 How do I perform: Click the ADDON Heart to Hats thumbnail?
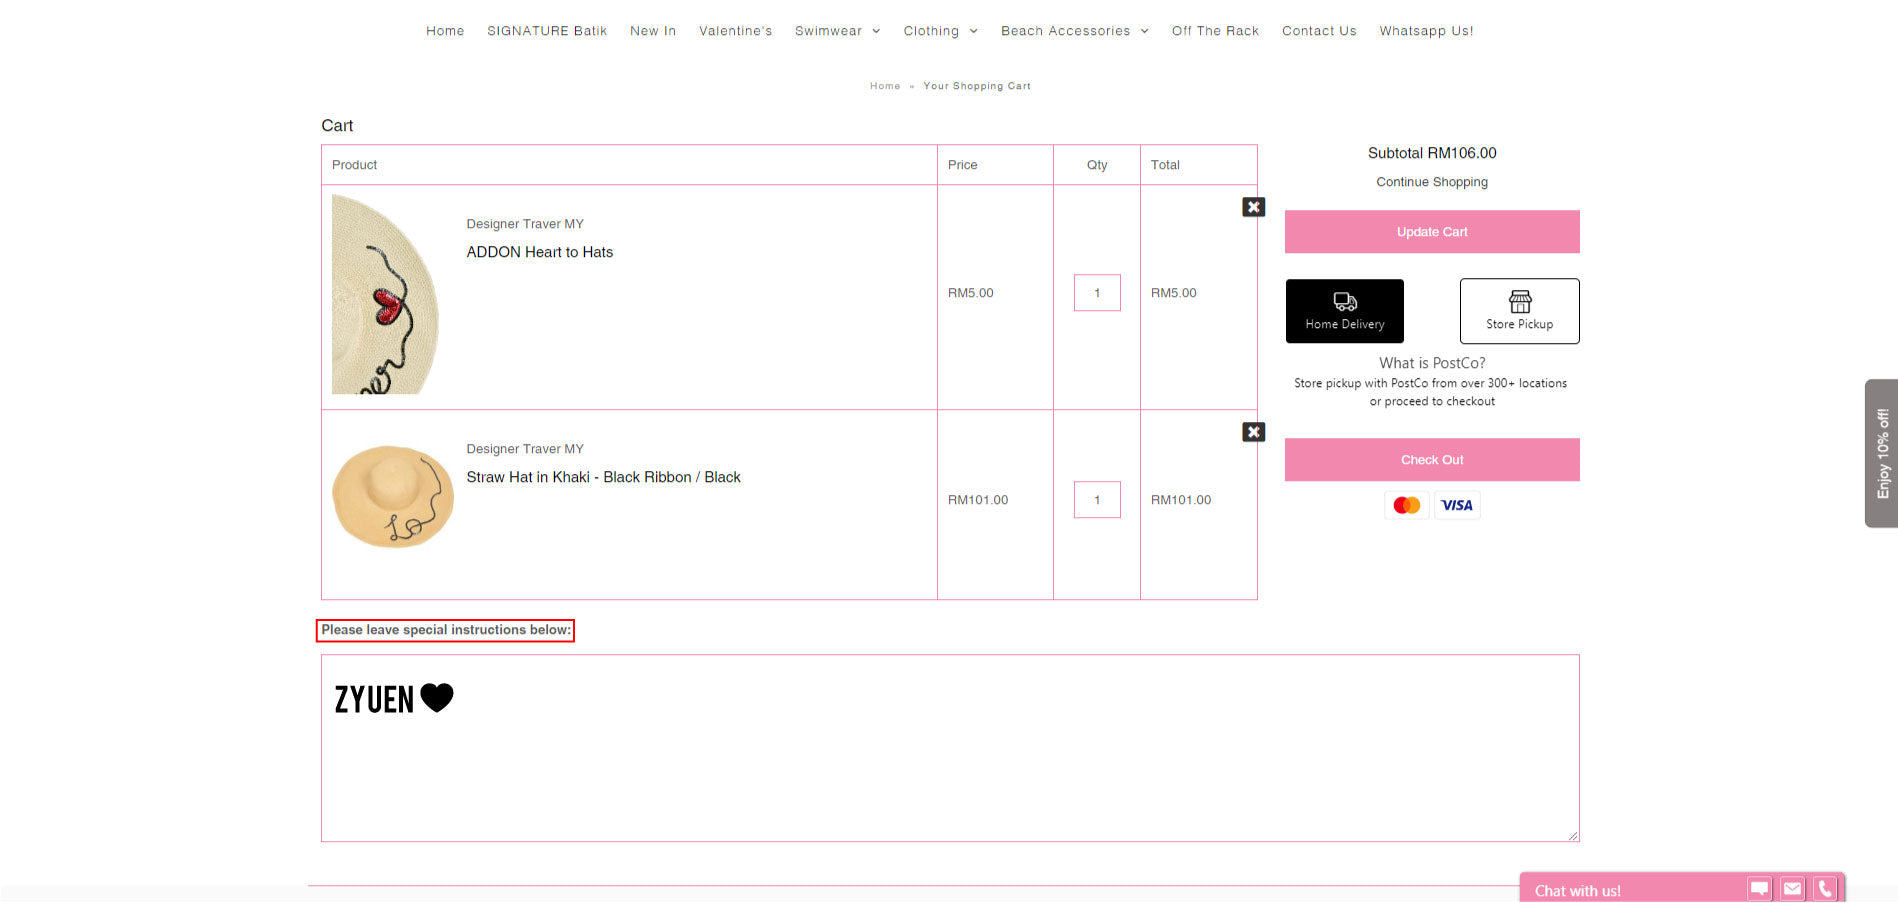(386, 294)
